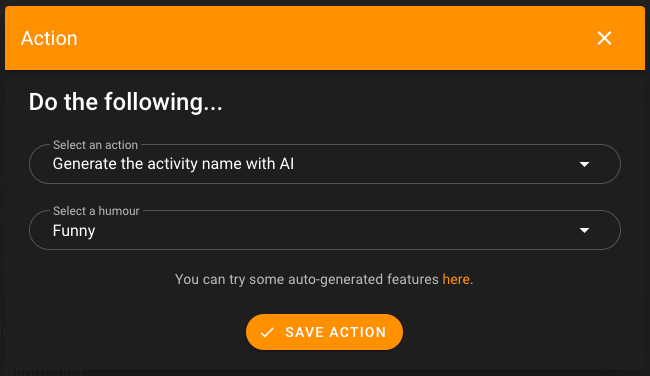The width and height of the screenshot is (650, 376).
Task: Click the 'Select a humour' field label
Action: (x=96, y=211)
